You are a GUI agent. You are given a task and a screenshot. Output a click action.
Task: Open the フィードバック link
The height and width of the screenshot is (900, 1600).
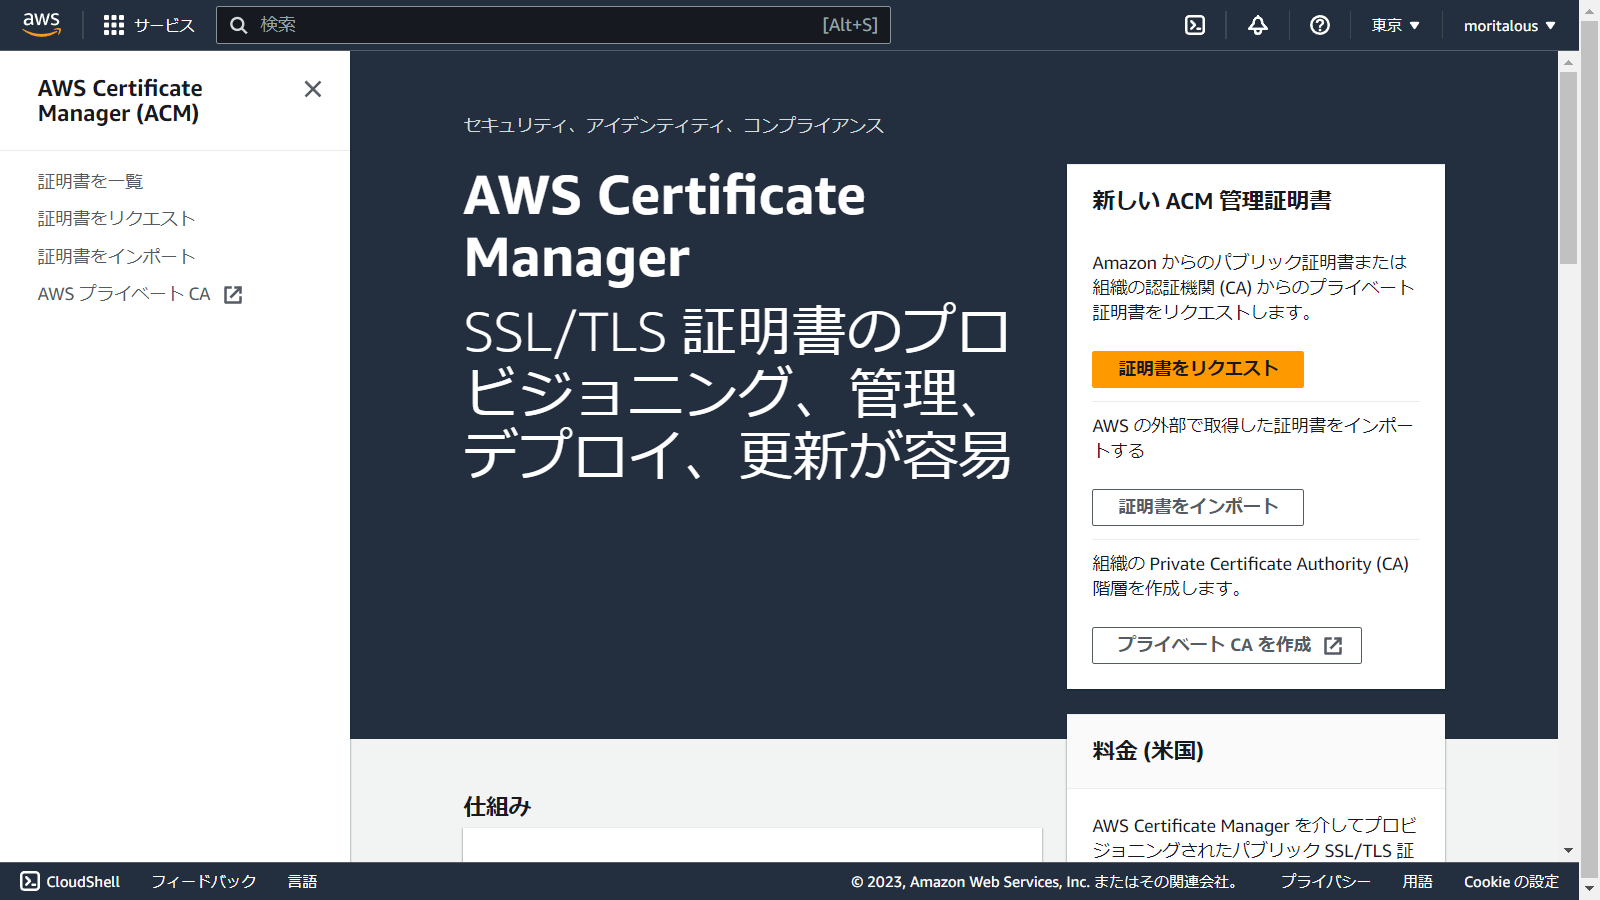tap(202, 881)
